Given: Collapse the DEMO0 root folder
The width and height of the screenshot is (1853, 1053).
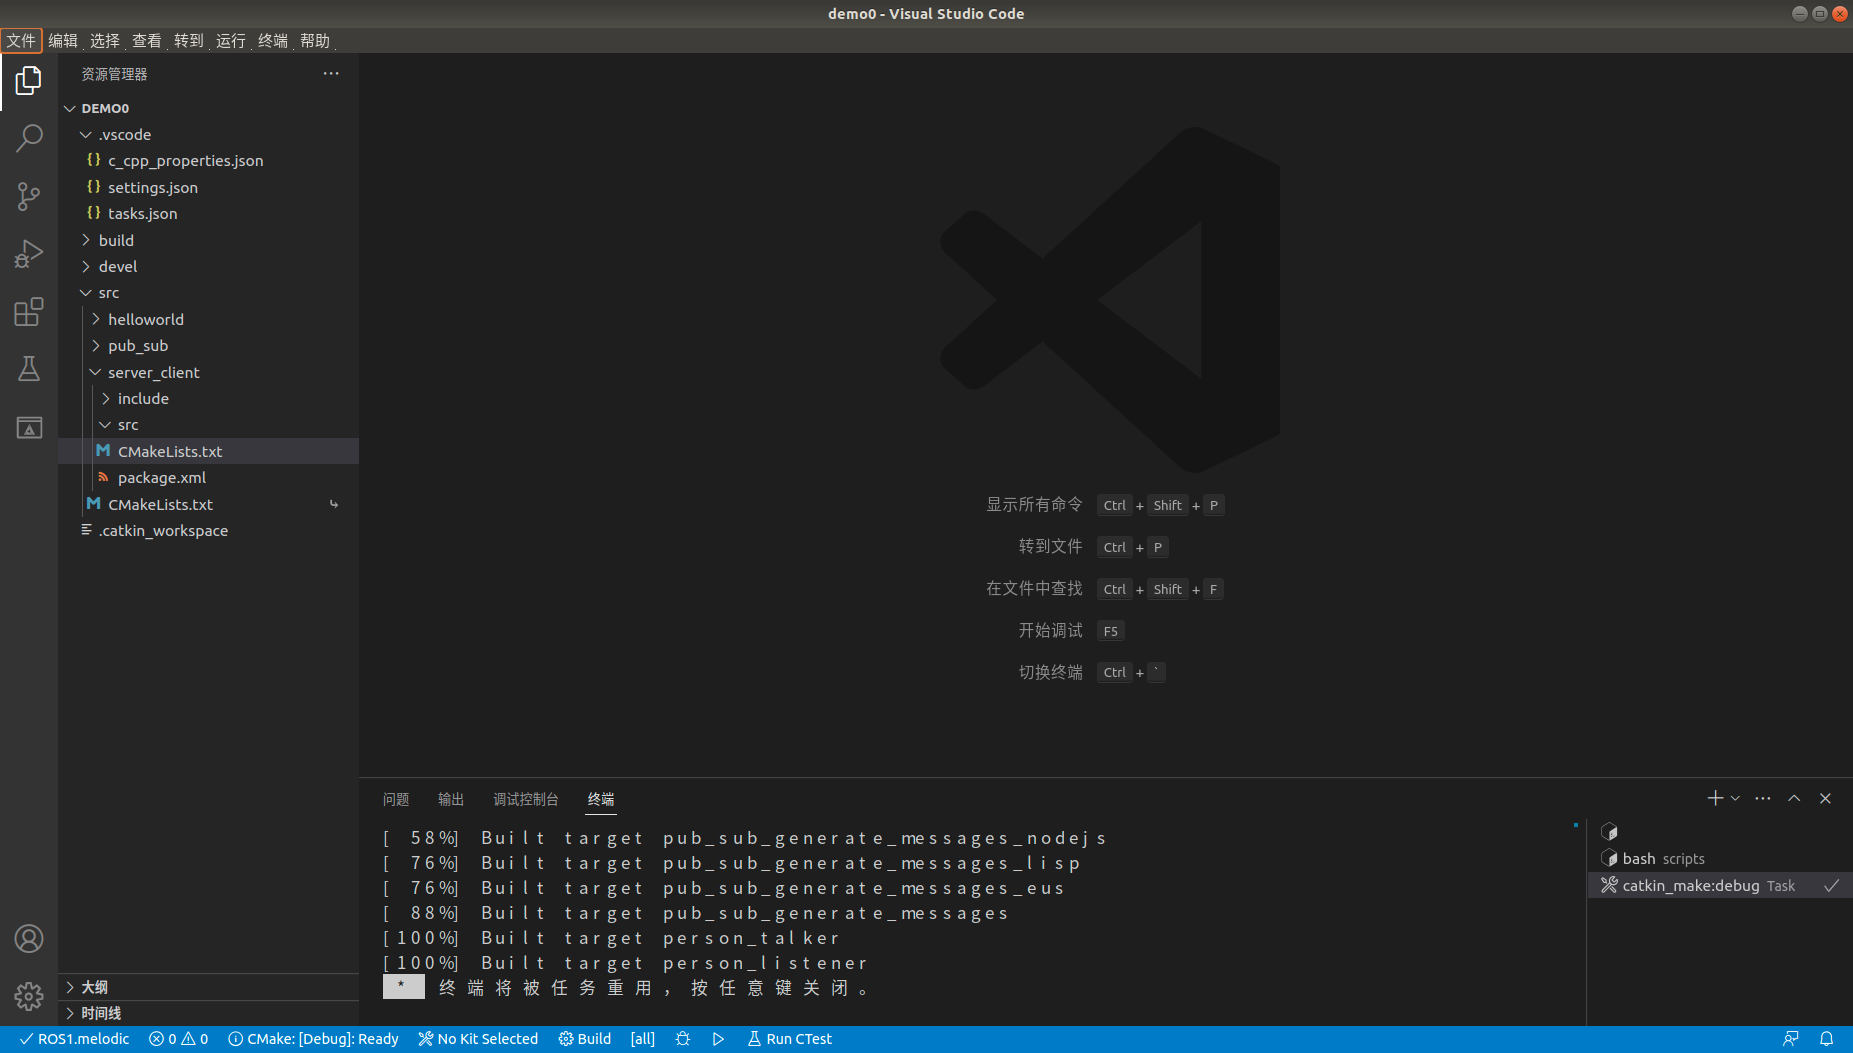Looking at the screenshot, I should pos(208,108).
